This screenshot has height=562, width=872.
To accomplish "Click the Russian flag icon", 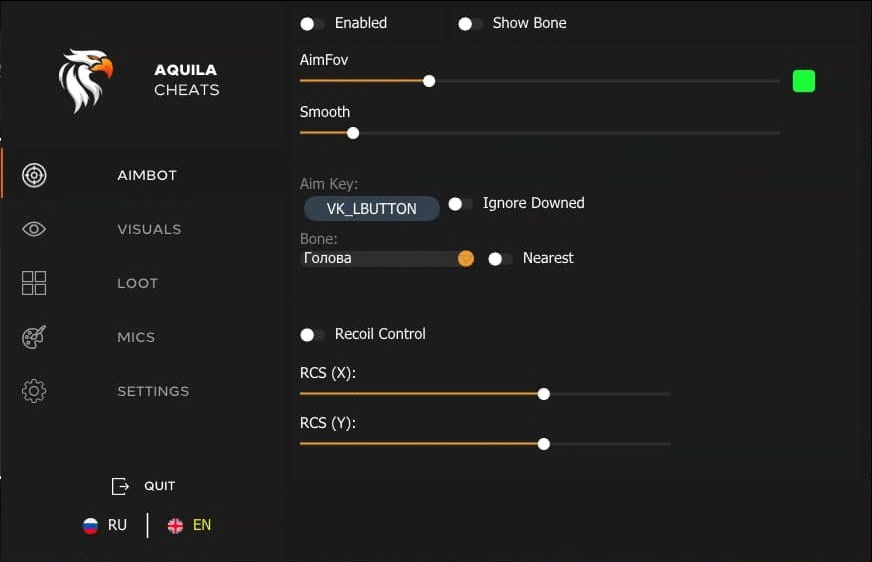I will tap(90, 525).
